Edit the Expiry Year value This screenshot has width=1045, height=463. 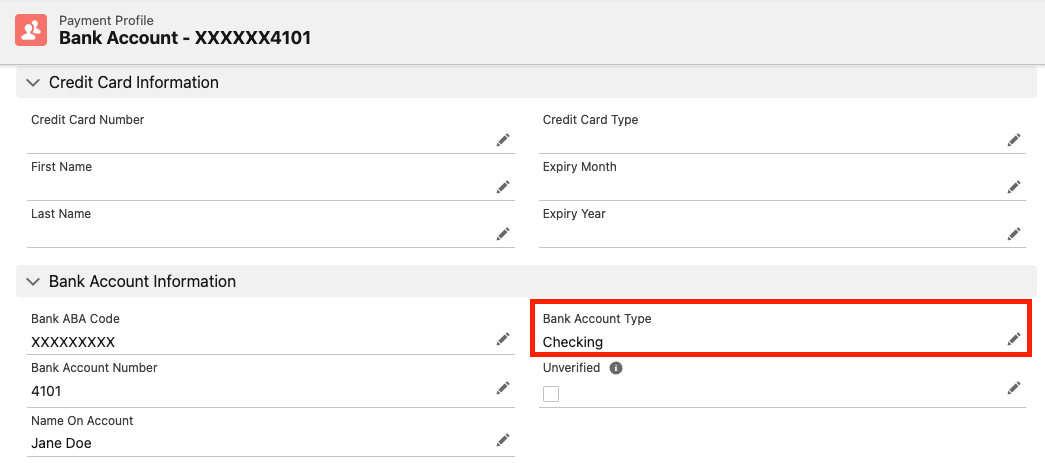[x=1014, y=234]
